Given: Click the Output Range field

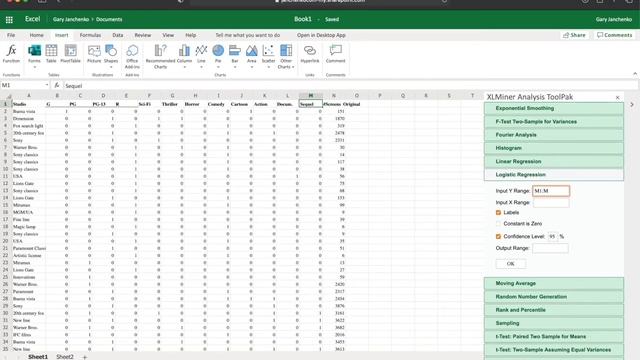Looking at the screenshot, I should click(550, 248).
